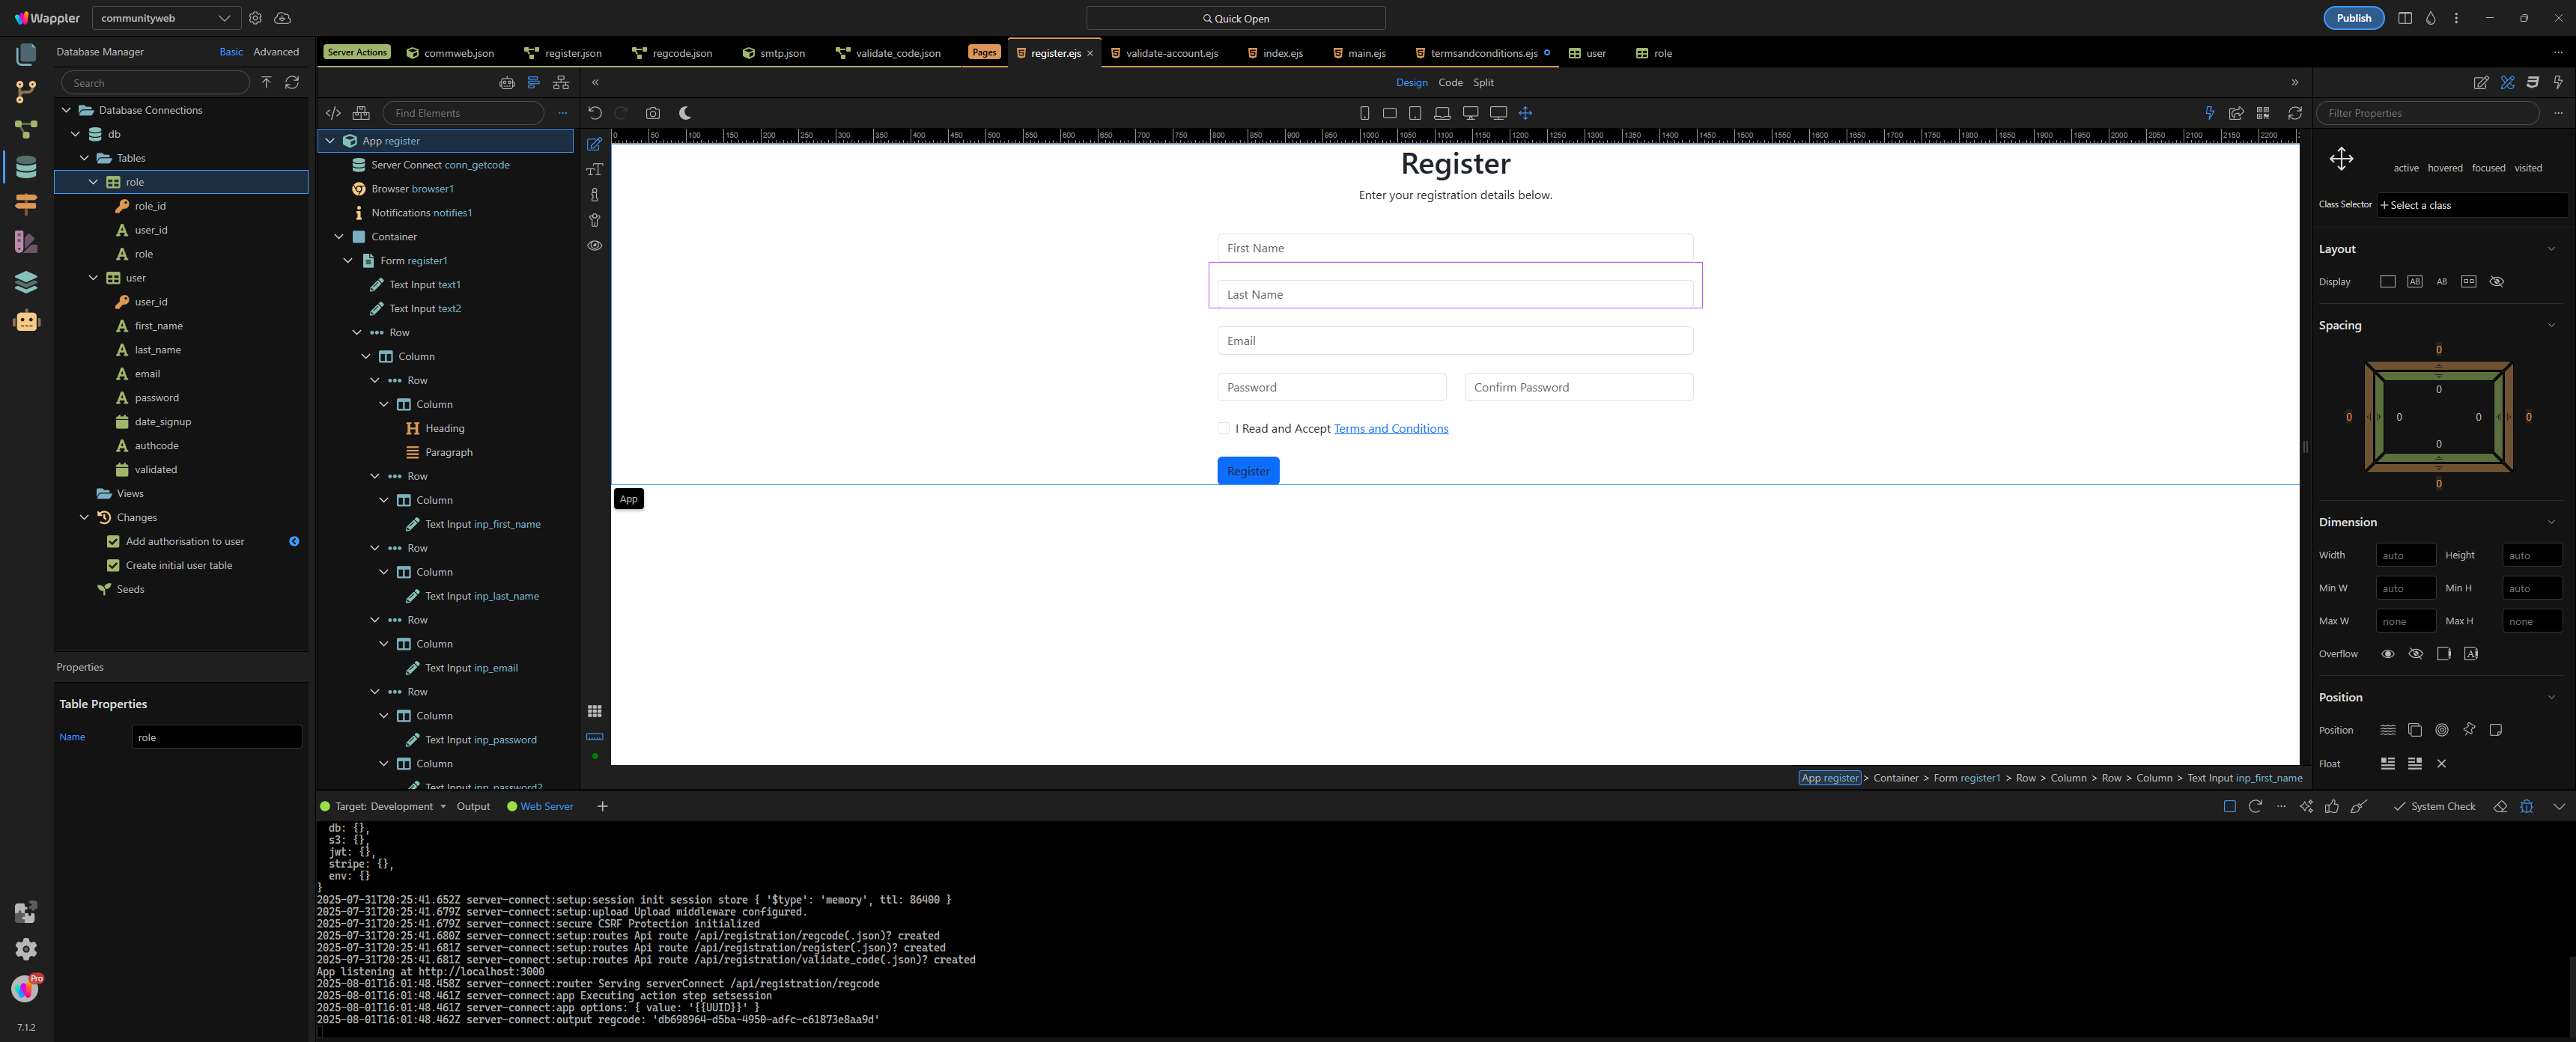Switch Database Manager to Advanced mode
Image resolution: width=2576 pixels, height=1042 pixels.
(276, 52)
